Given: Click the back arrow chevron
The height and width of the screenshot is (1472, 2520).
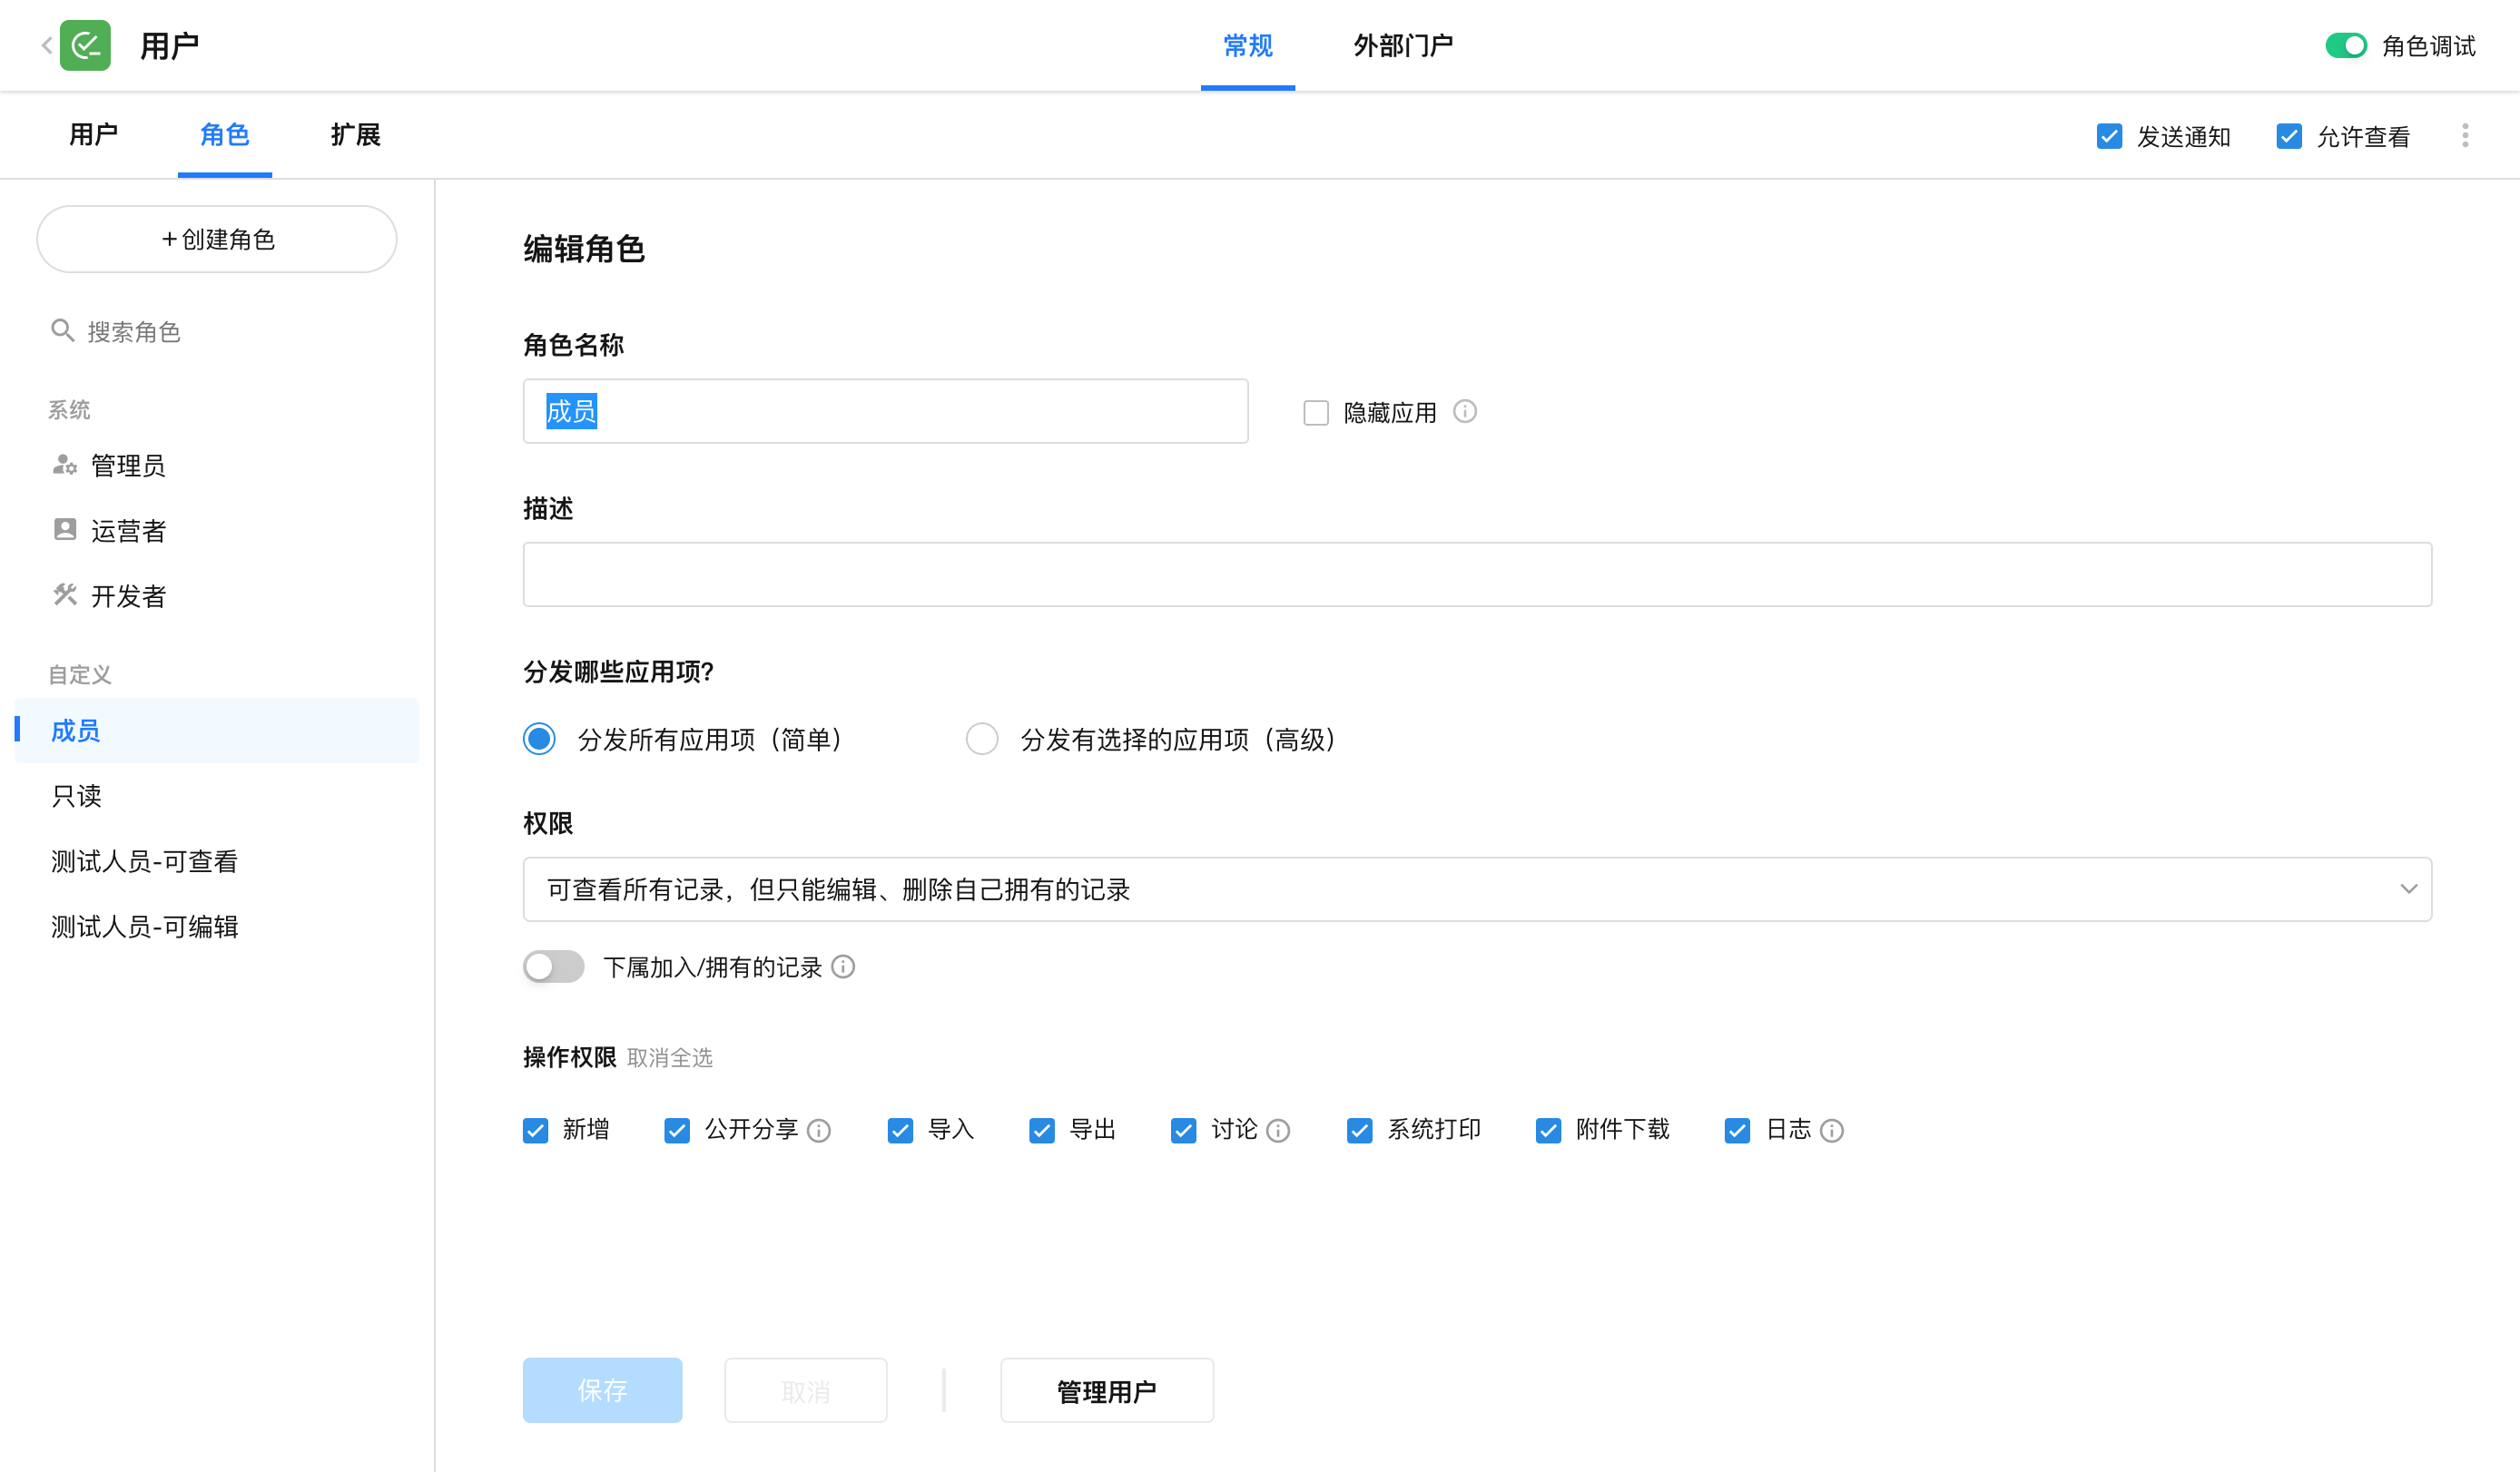Looking at the screenshot, I should 46,45.
